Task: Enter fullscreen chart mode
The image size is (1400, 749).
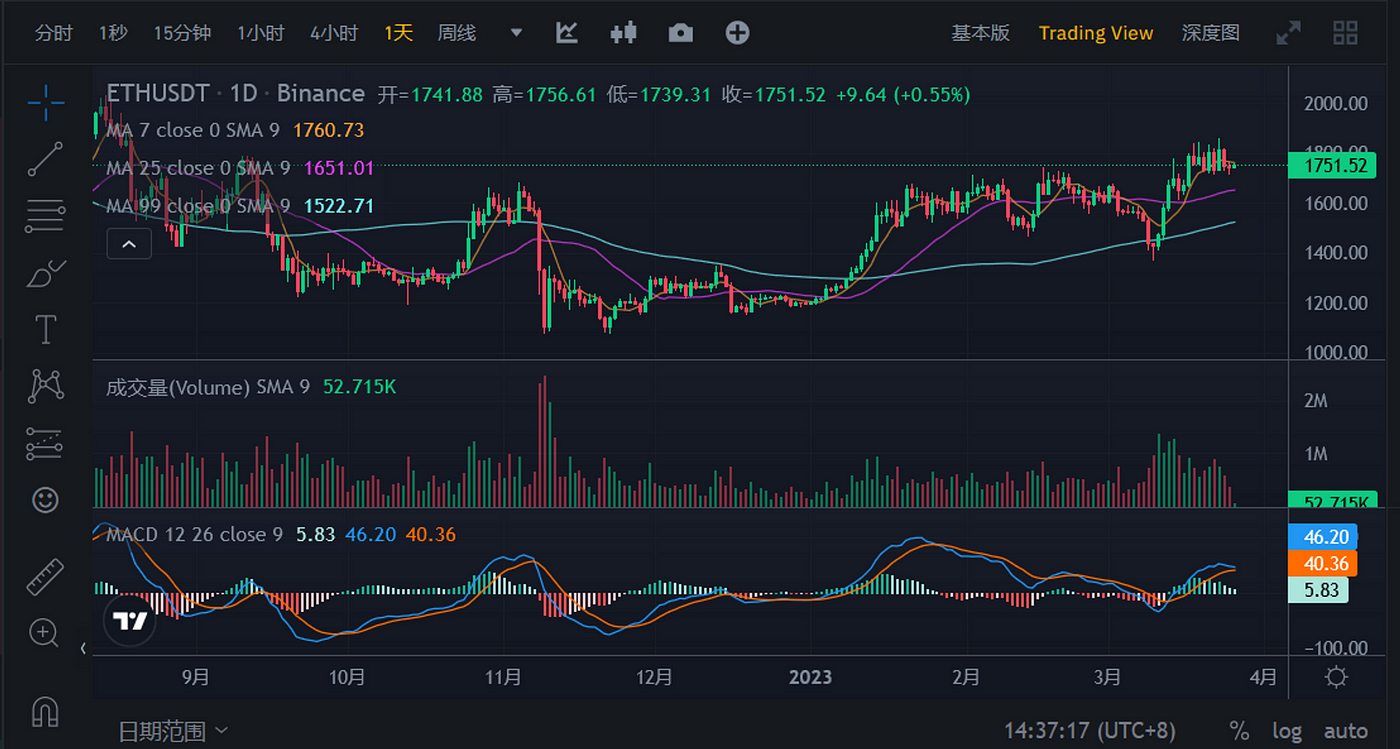Action: click(x=1289, y=31)
